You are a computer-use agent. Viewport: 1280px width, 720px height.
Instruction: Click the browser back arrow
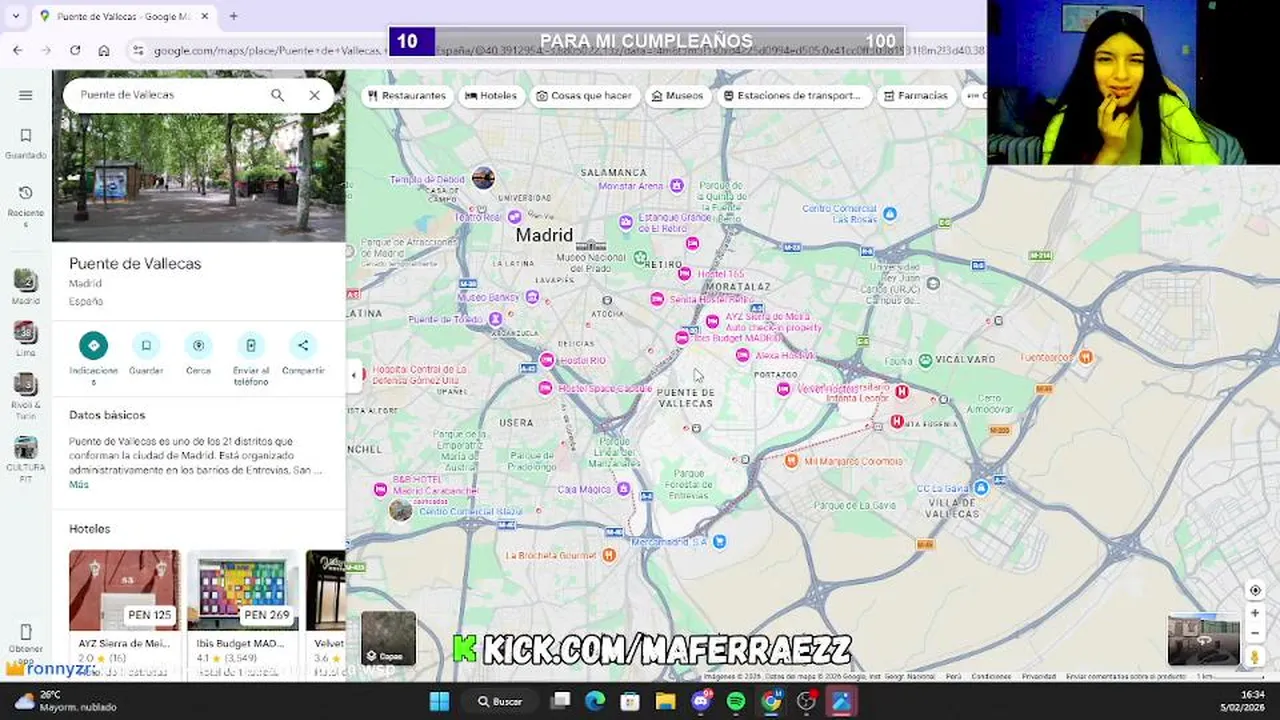(x=17, y=50)
